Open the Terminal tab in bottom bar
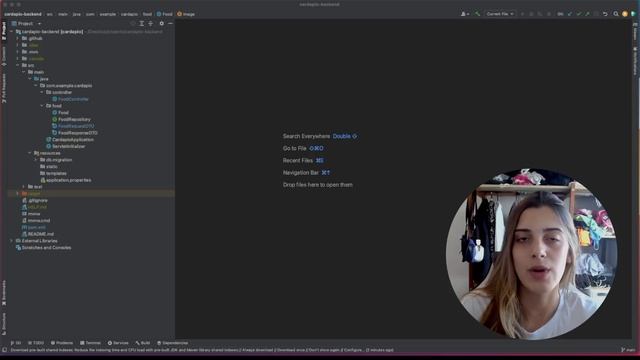The image size is (640, 360). pyautogui.click(x=90, y=343)
